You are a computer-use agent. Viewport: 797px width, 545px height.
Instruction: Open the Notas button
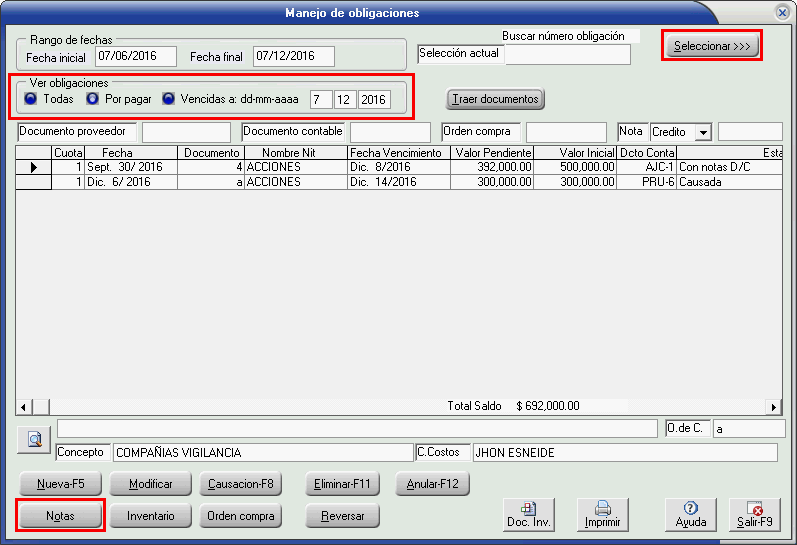coord(60,516)
